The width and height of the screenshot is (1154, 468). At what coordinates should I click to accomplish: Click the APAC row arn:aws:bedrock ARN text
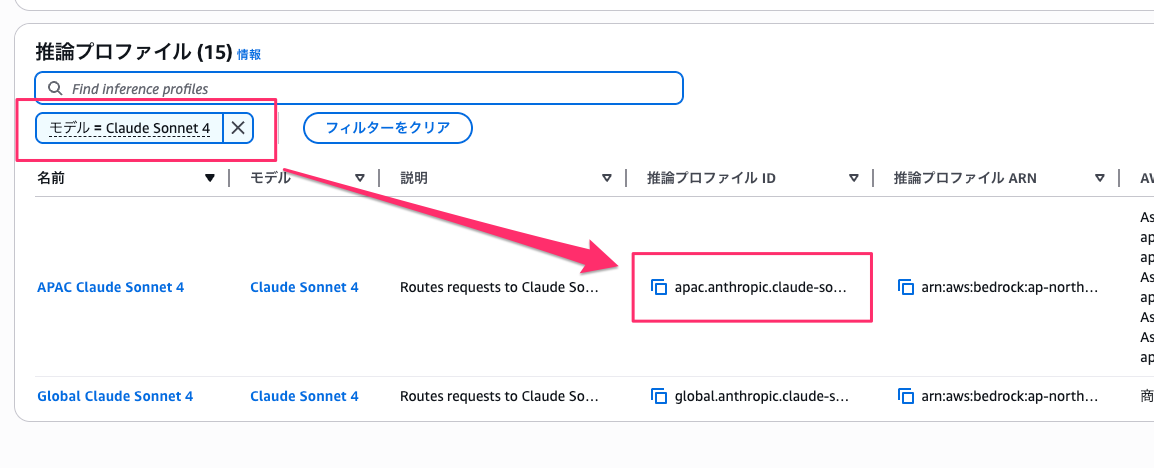click(x=1010, y=287)
